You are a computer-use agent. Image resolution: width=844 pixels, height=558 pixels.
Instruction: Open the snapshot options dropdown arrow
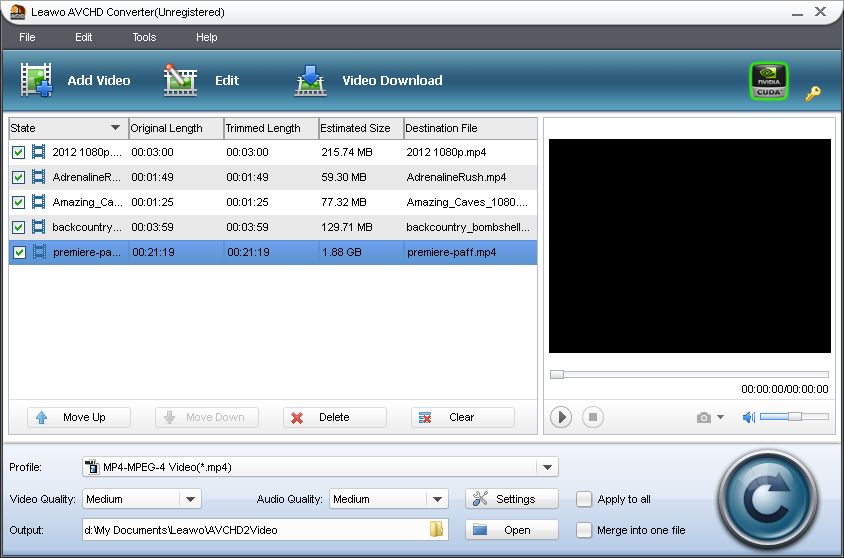(x=720, y=417)
